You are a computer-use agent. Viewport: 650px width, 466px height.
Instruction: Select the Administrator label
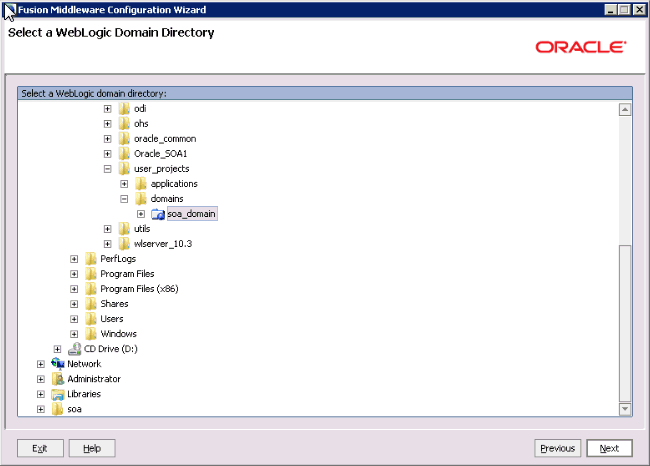click(x=94, y=379)
